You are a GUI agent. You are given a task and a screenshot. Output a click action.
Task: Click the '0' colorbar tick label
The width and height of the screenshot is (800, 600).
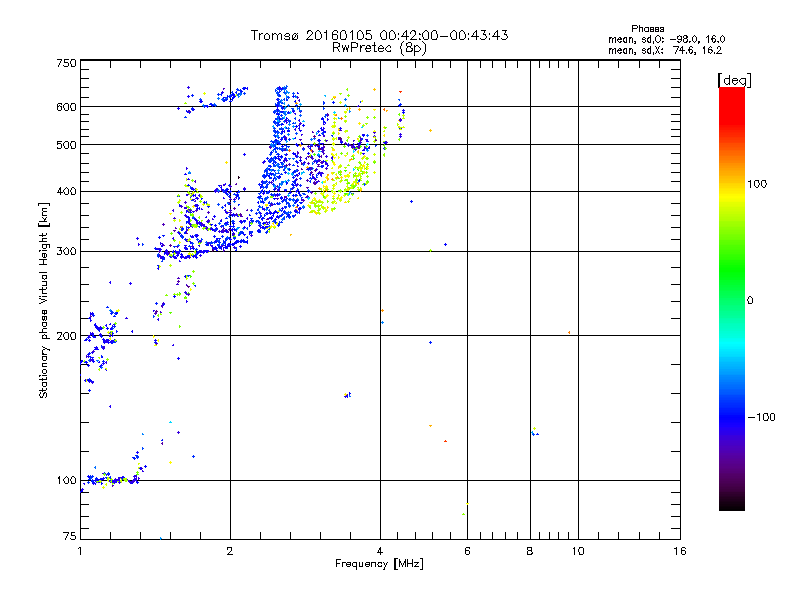pos(750,301)
